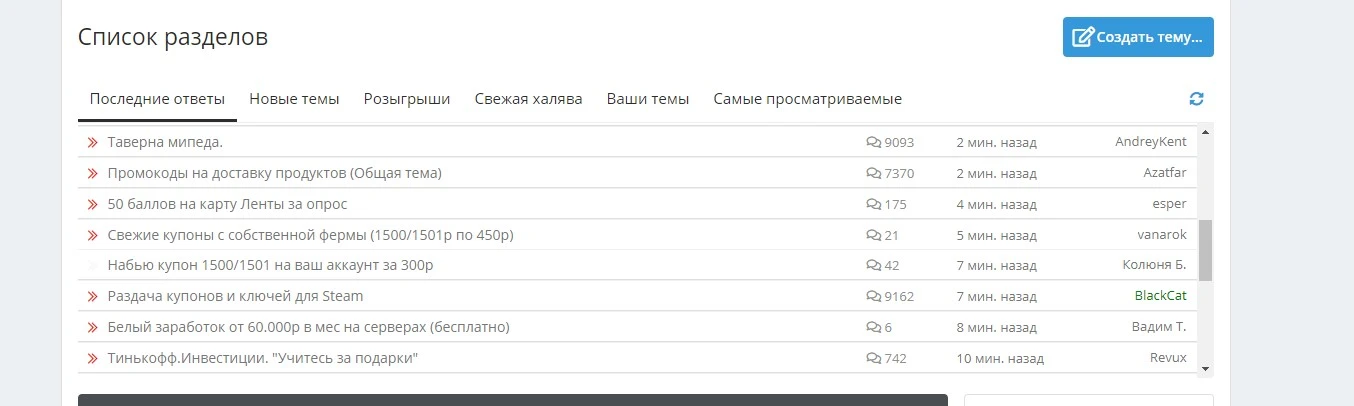The image size is (1354, 406).
Task: Click the scrollbar down arrow of topic list
Action: click(x=1205, y=369)
